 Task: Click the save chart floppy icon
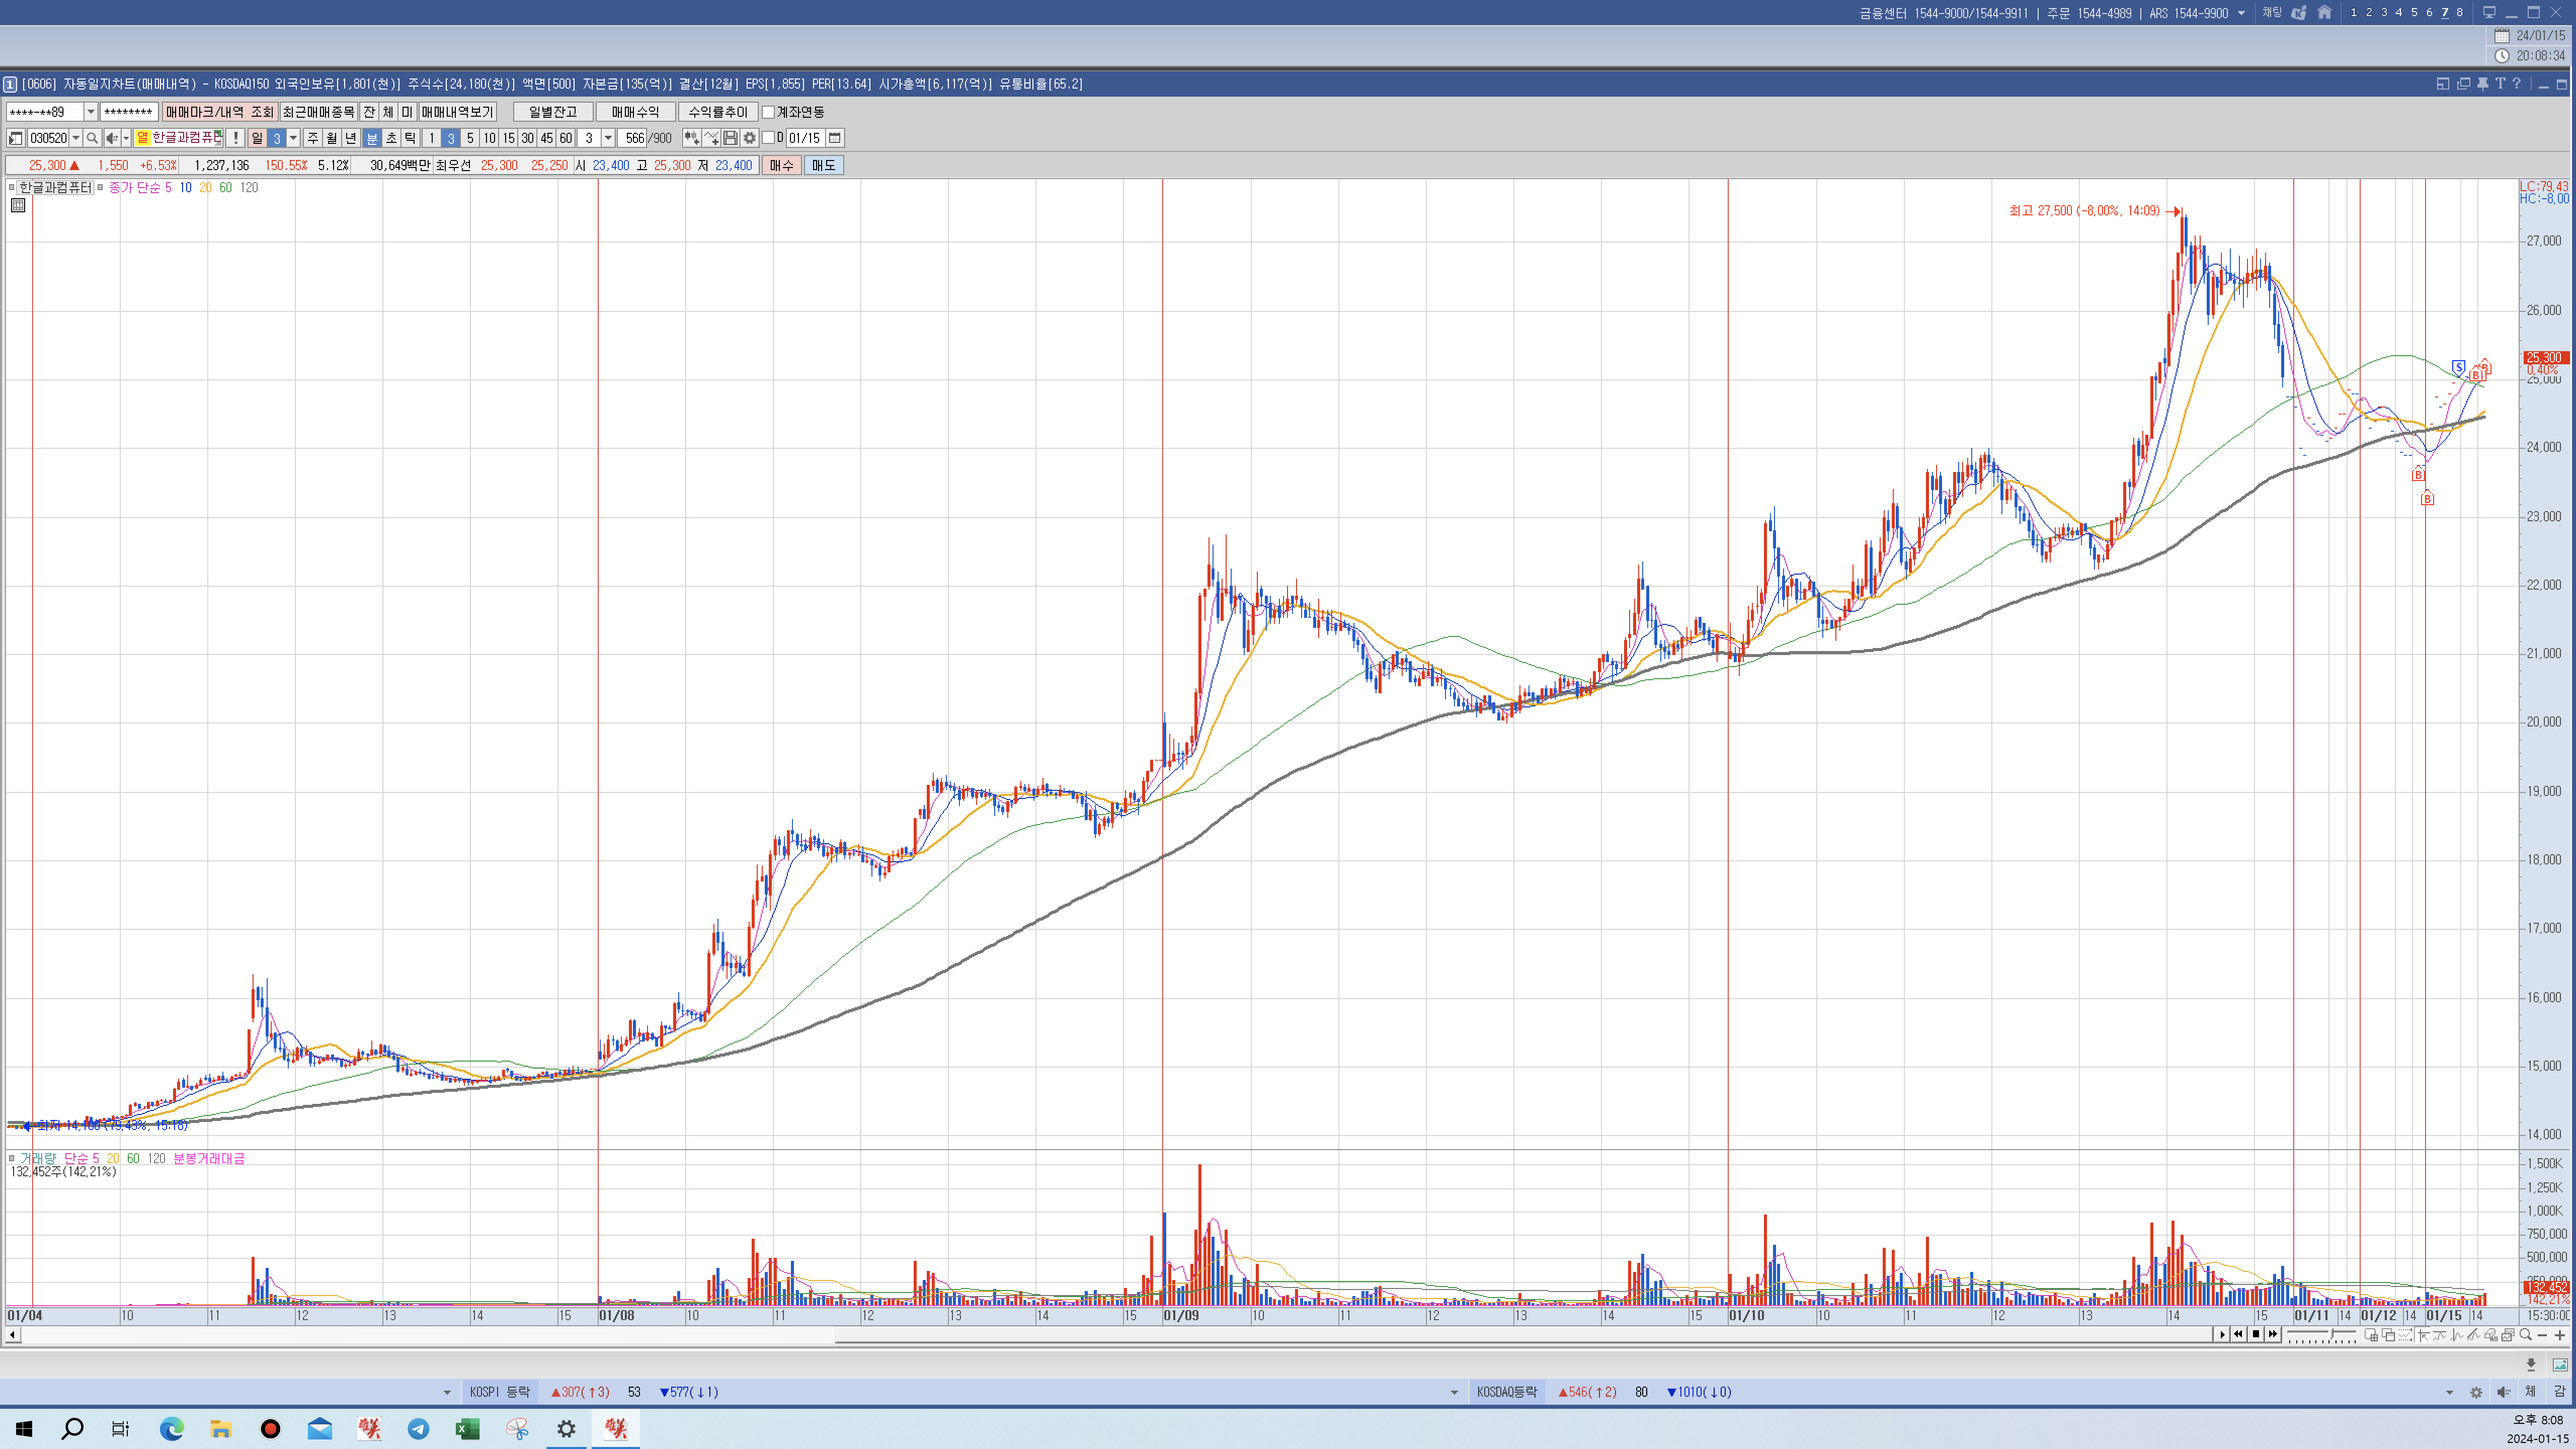pyautogui.click(x=730, y=138)
